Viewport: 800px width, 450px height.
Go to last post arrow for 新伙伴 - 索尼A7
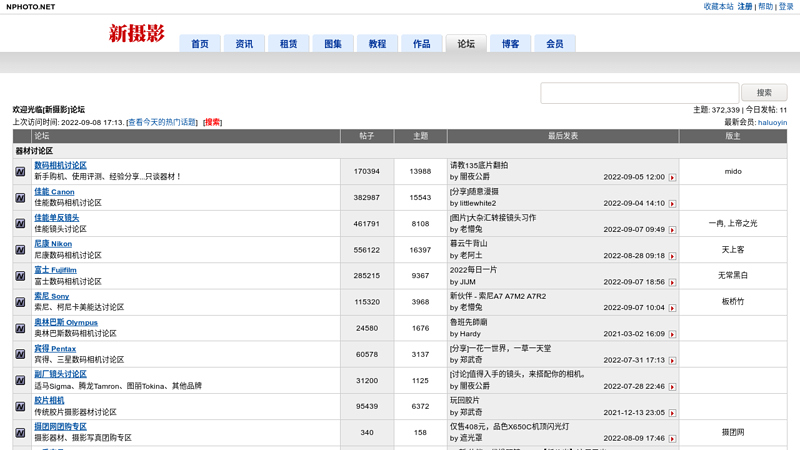click(672, 308)
